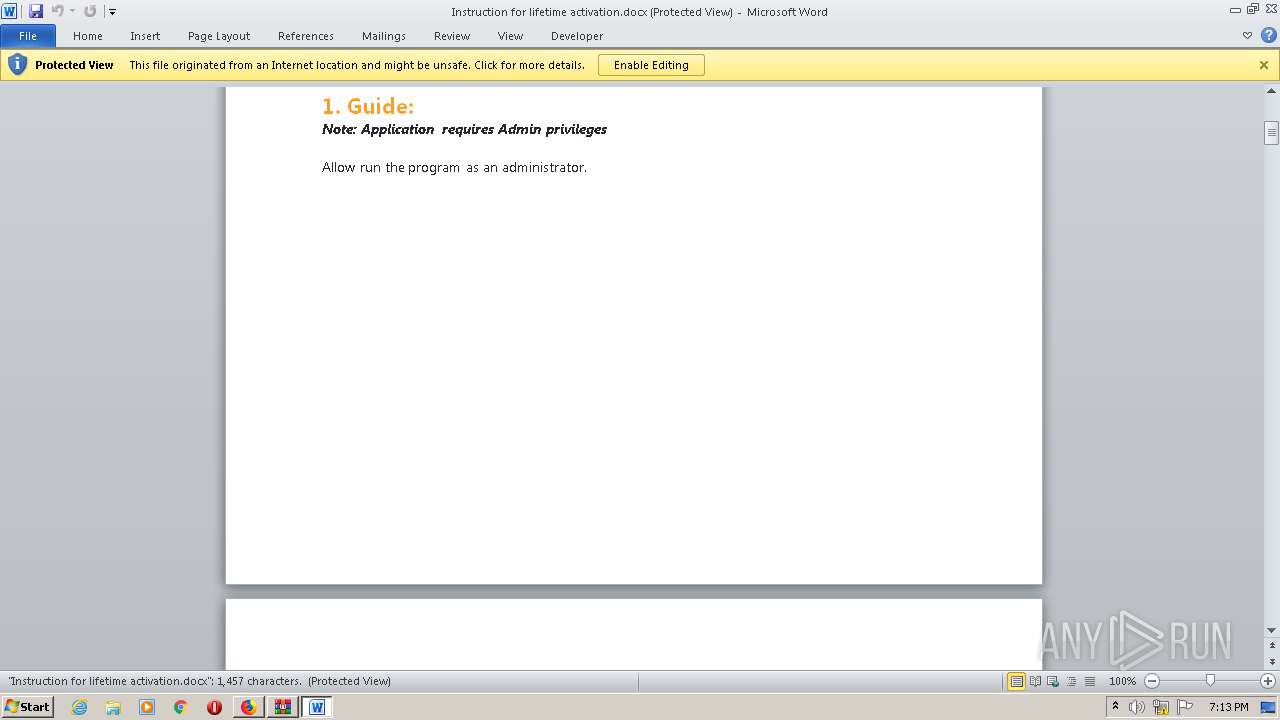Click the volume speaker tray icon
Screen dimensions: 1280x720
(x=1137, y=707)
